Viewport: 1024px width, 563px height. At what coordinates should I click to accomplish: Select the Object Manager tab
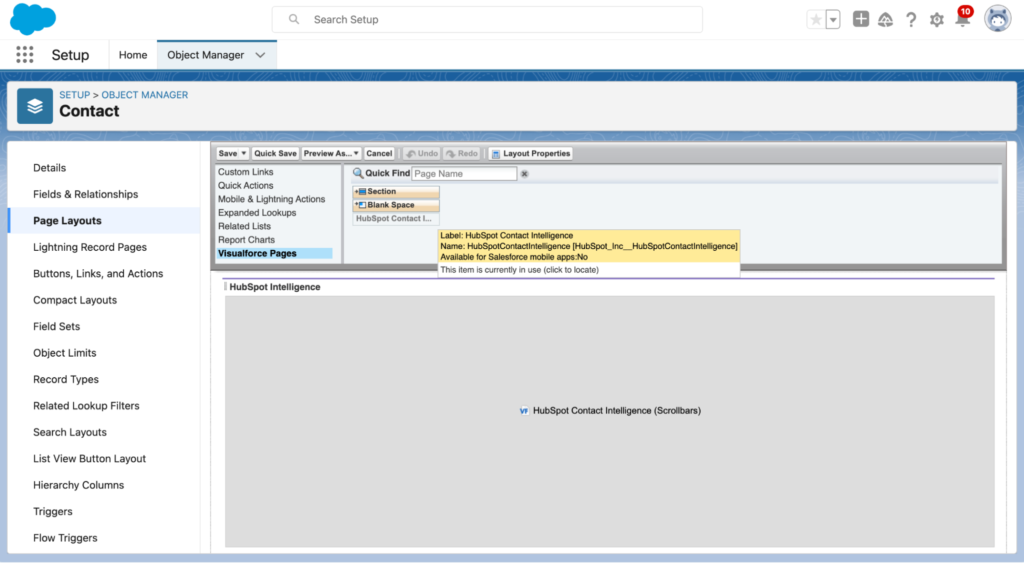pos(206,55)
